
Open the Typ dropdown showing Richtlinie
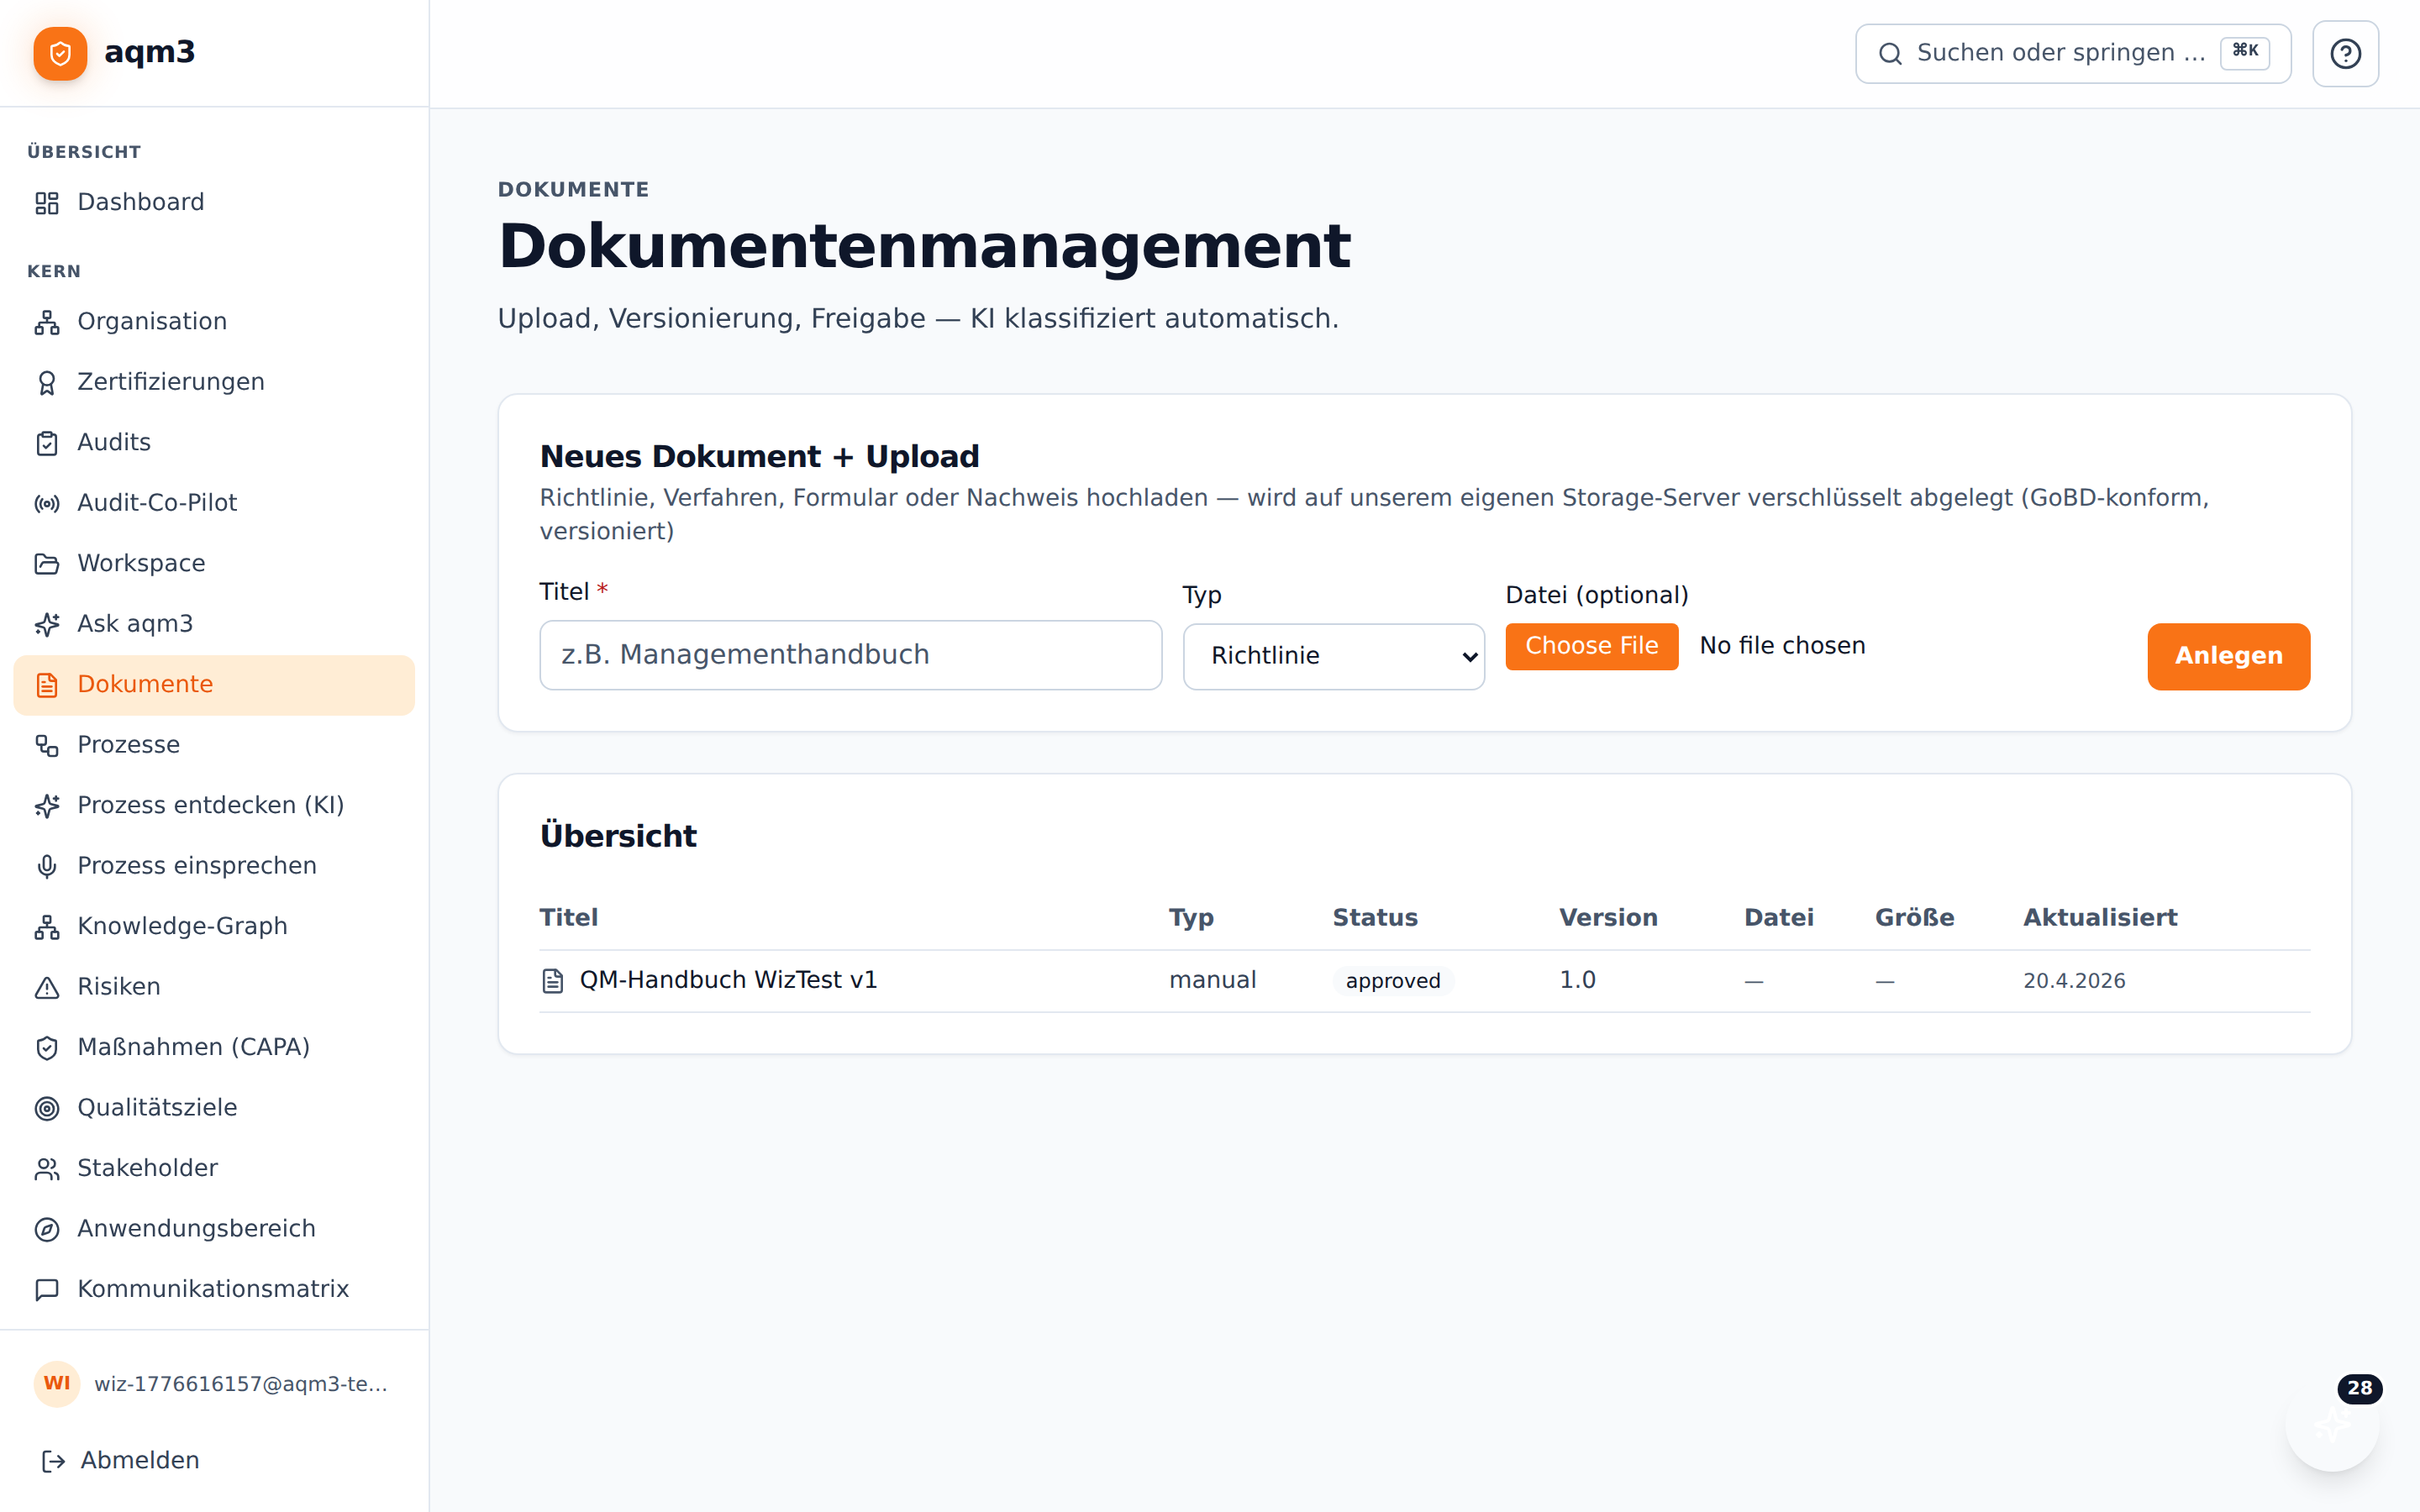(x=1333, y=656)
